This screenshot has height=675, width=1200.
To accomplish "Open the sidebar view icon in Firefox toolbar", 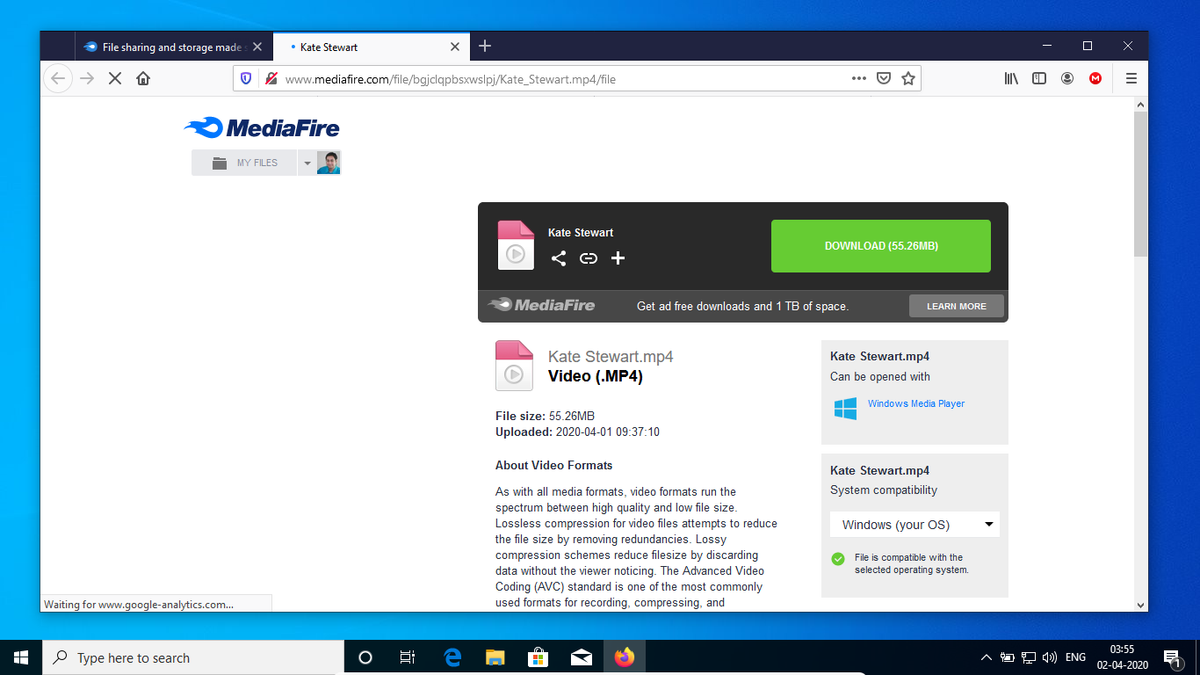I will [1038, 77].
